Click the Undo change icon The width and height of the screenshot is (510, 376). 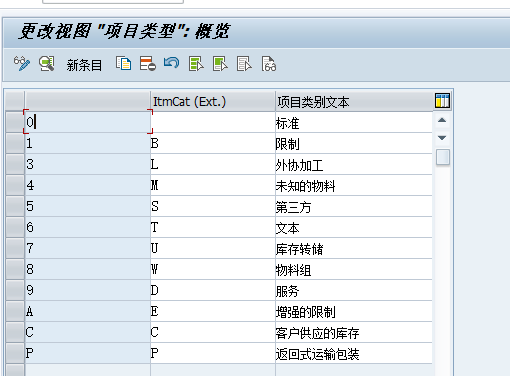point(172,63)
